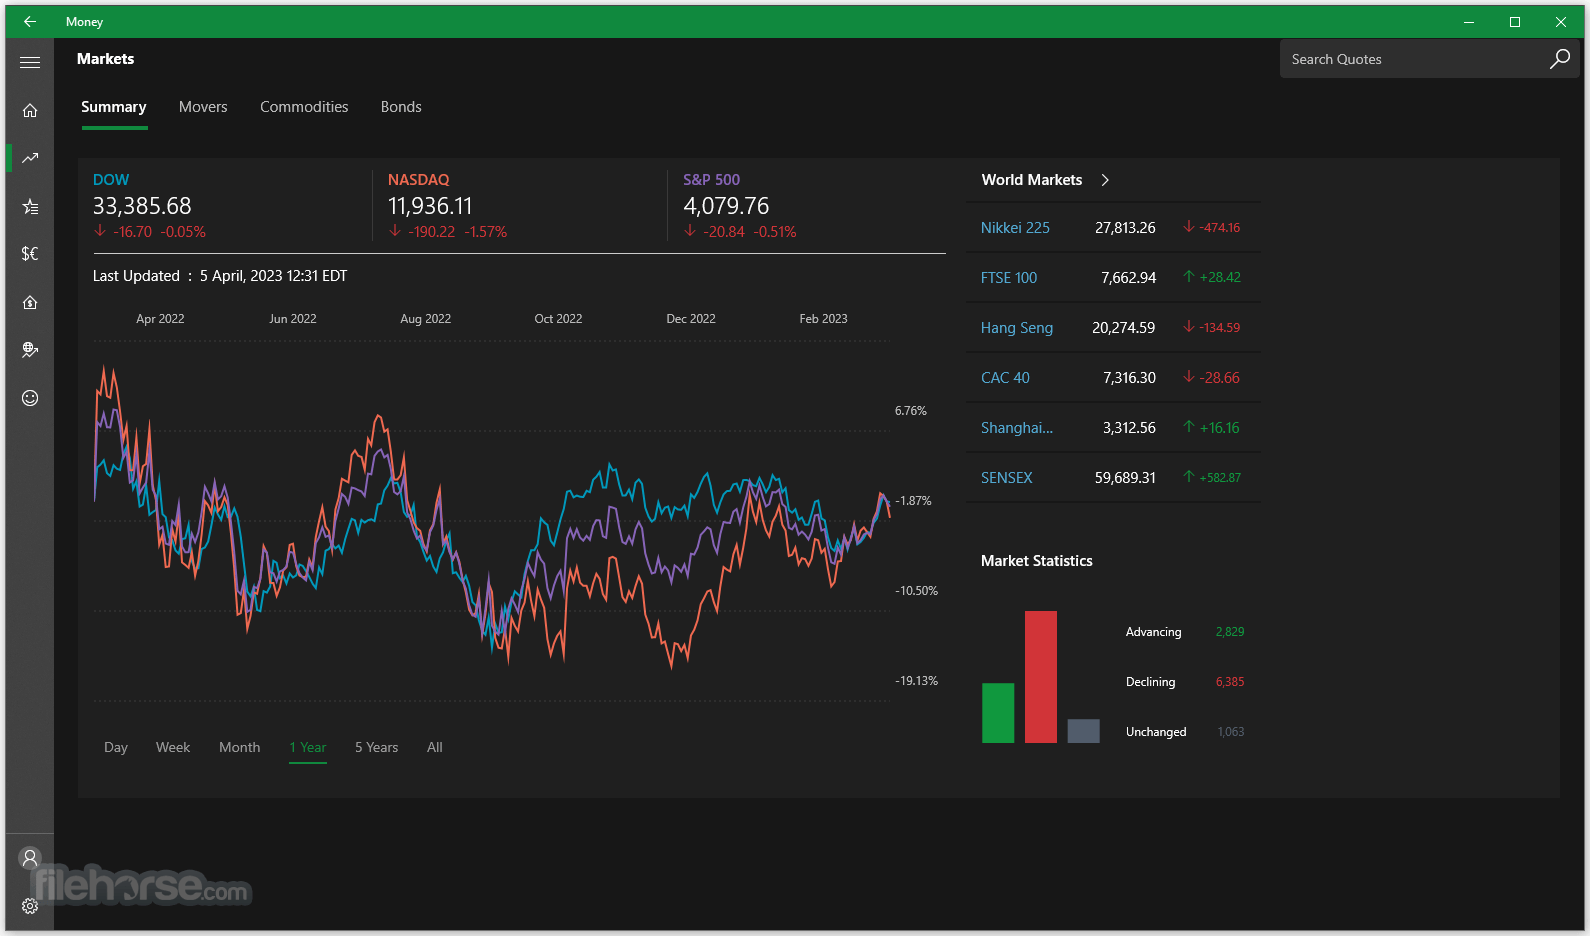Click the SENSEX change +582.87

tap(1220, 478)
